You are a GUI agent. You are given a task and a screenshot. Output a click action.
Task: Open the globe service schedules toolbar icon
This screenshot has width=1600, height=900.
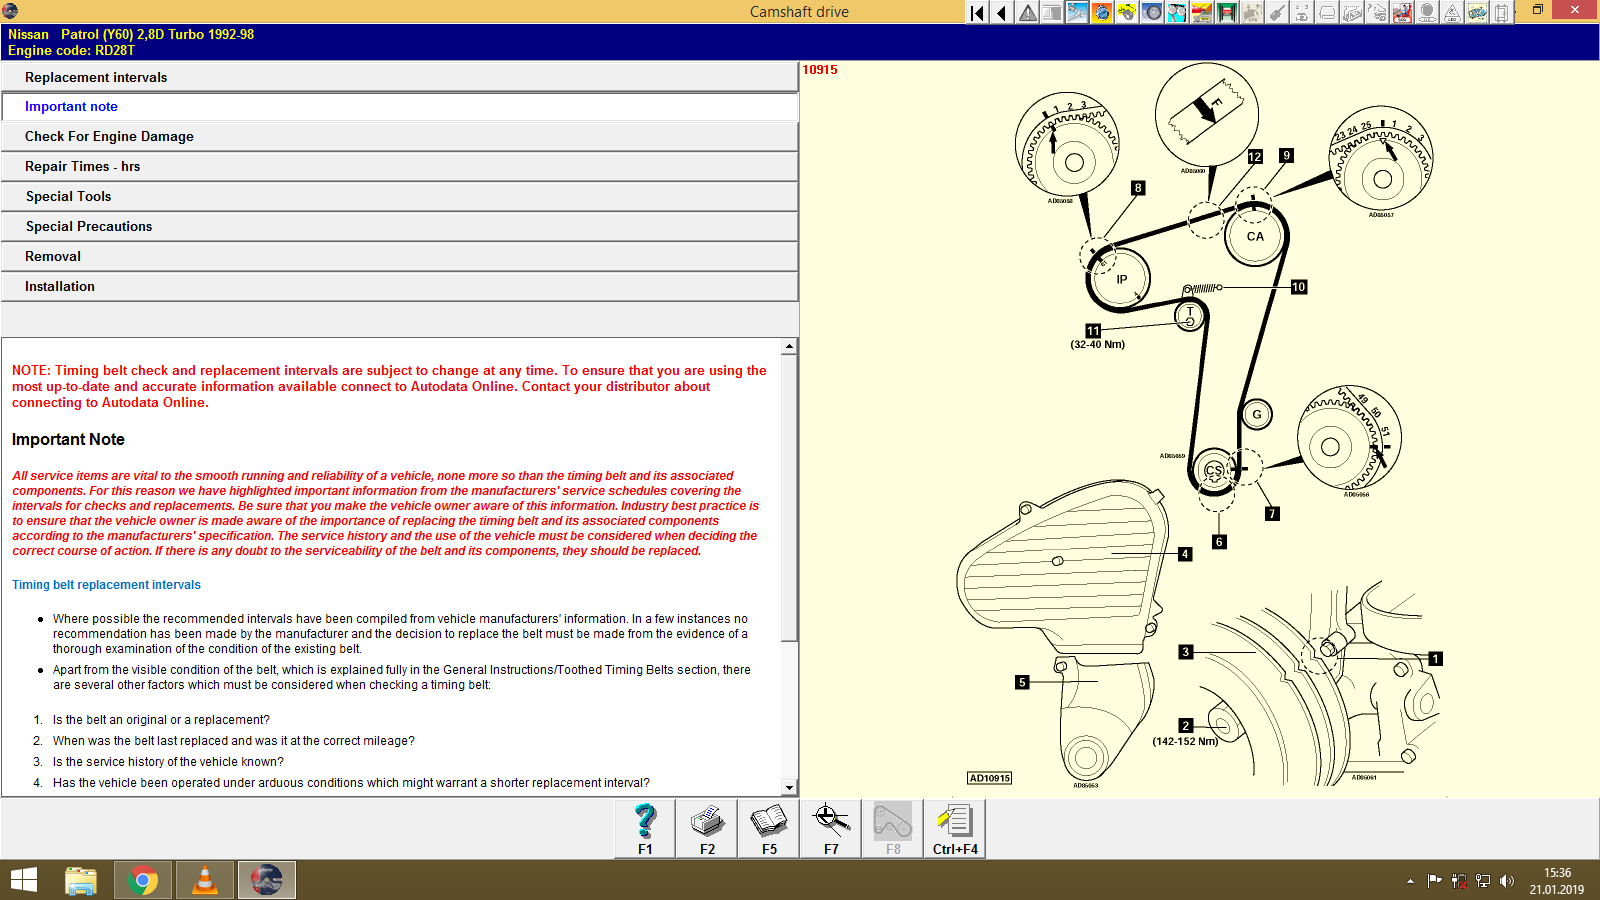1104,13
